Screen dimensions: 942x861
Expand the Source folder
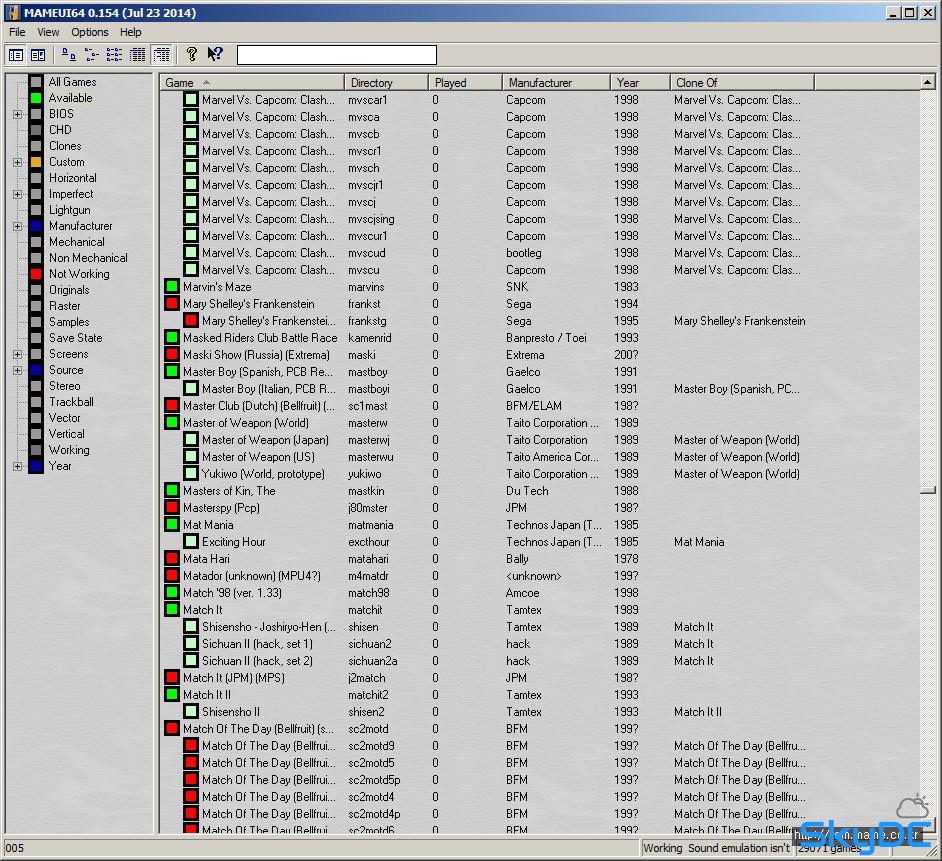[x=17, y=370]
